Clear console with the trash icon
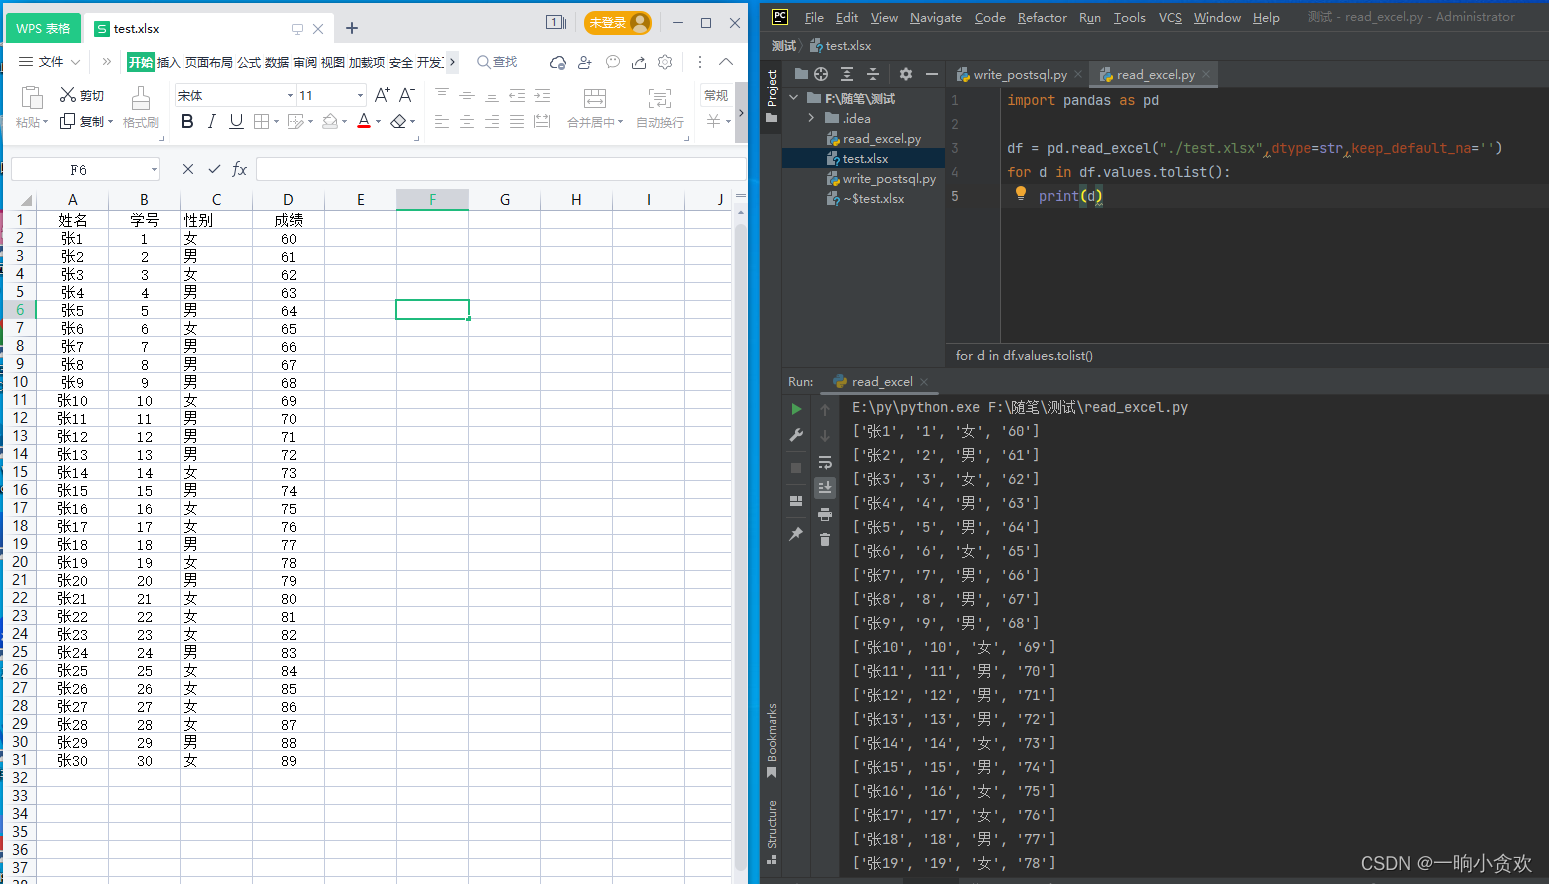The width and height of the screenshot is (1549, 884). coord(825,540)
